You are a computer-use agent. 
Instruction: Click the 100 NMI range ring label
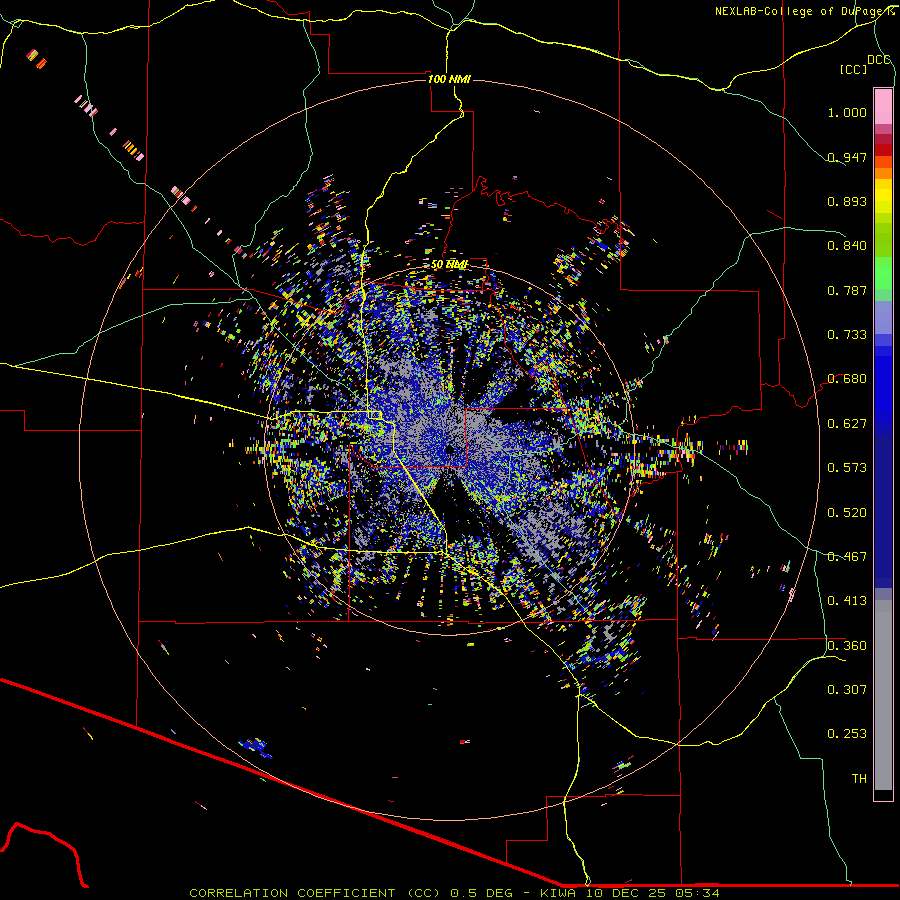(x=449, y=79)
